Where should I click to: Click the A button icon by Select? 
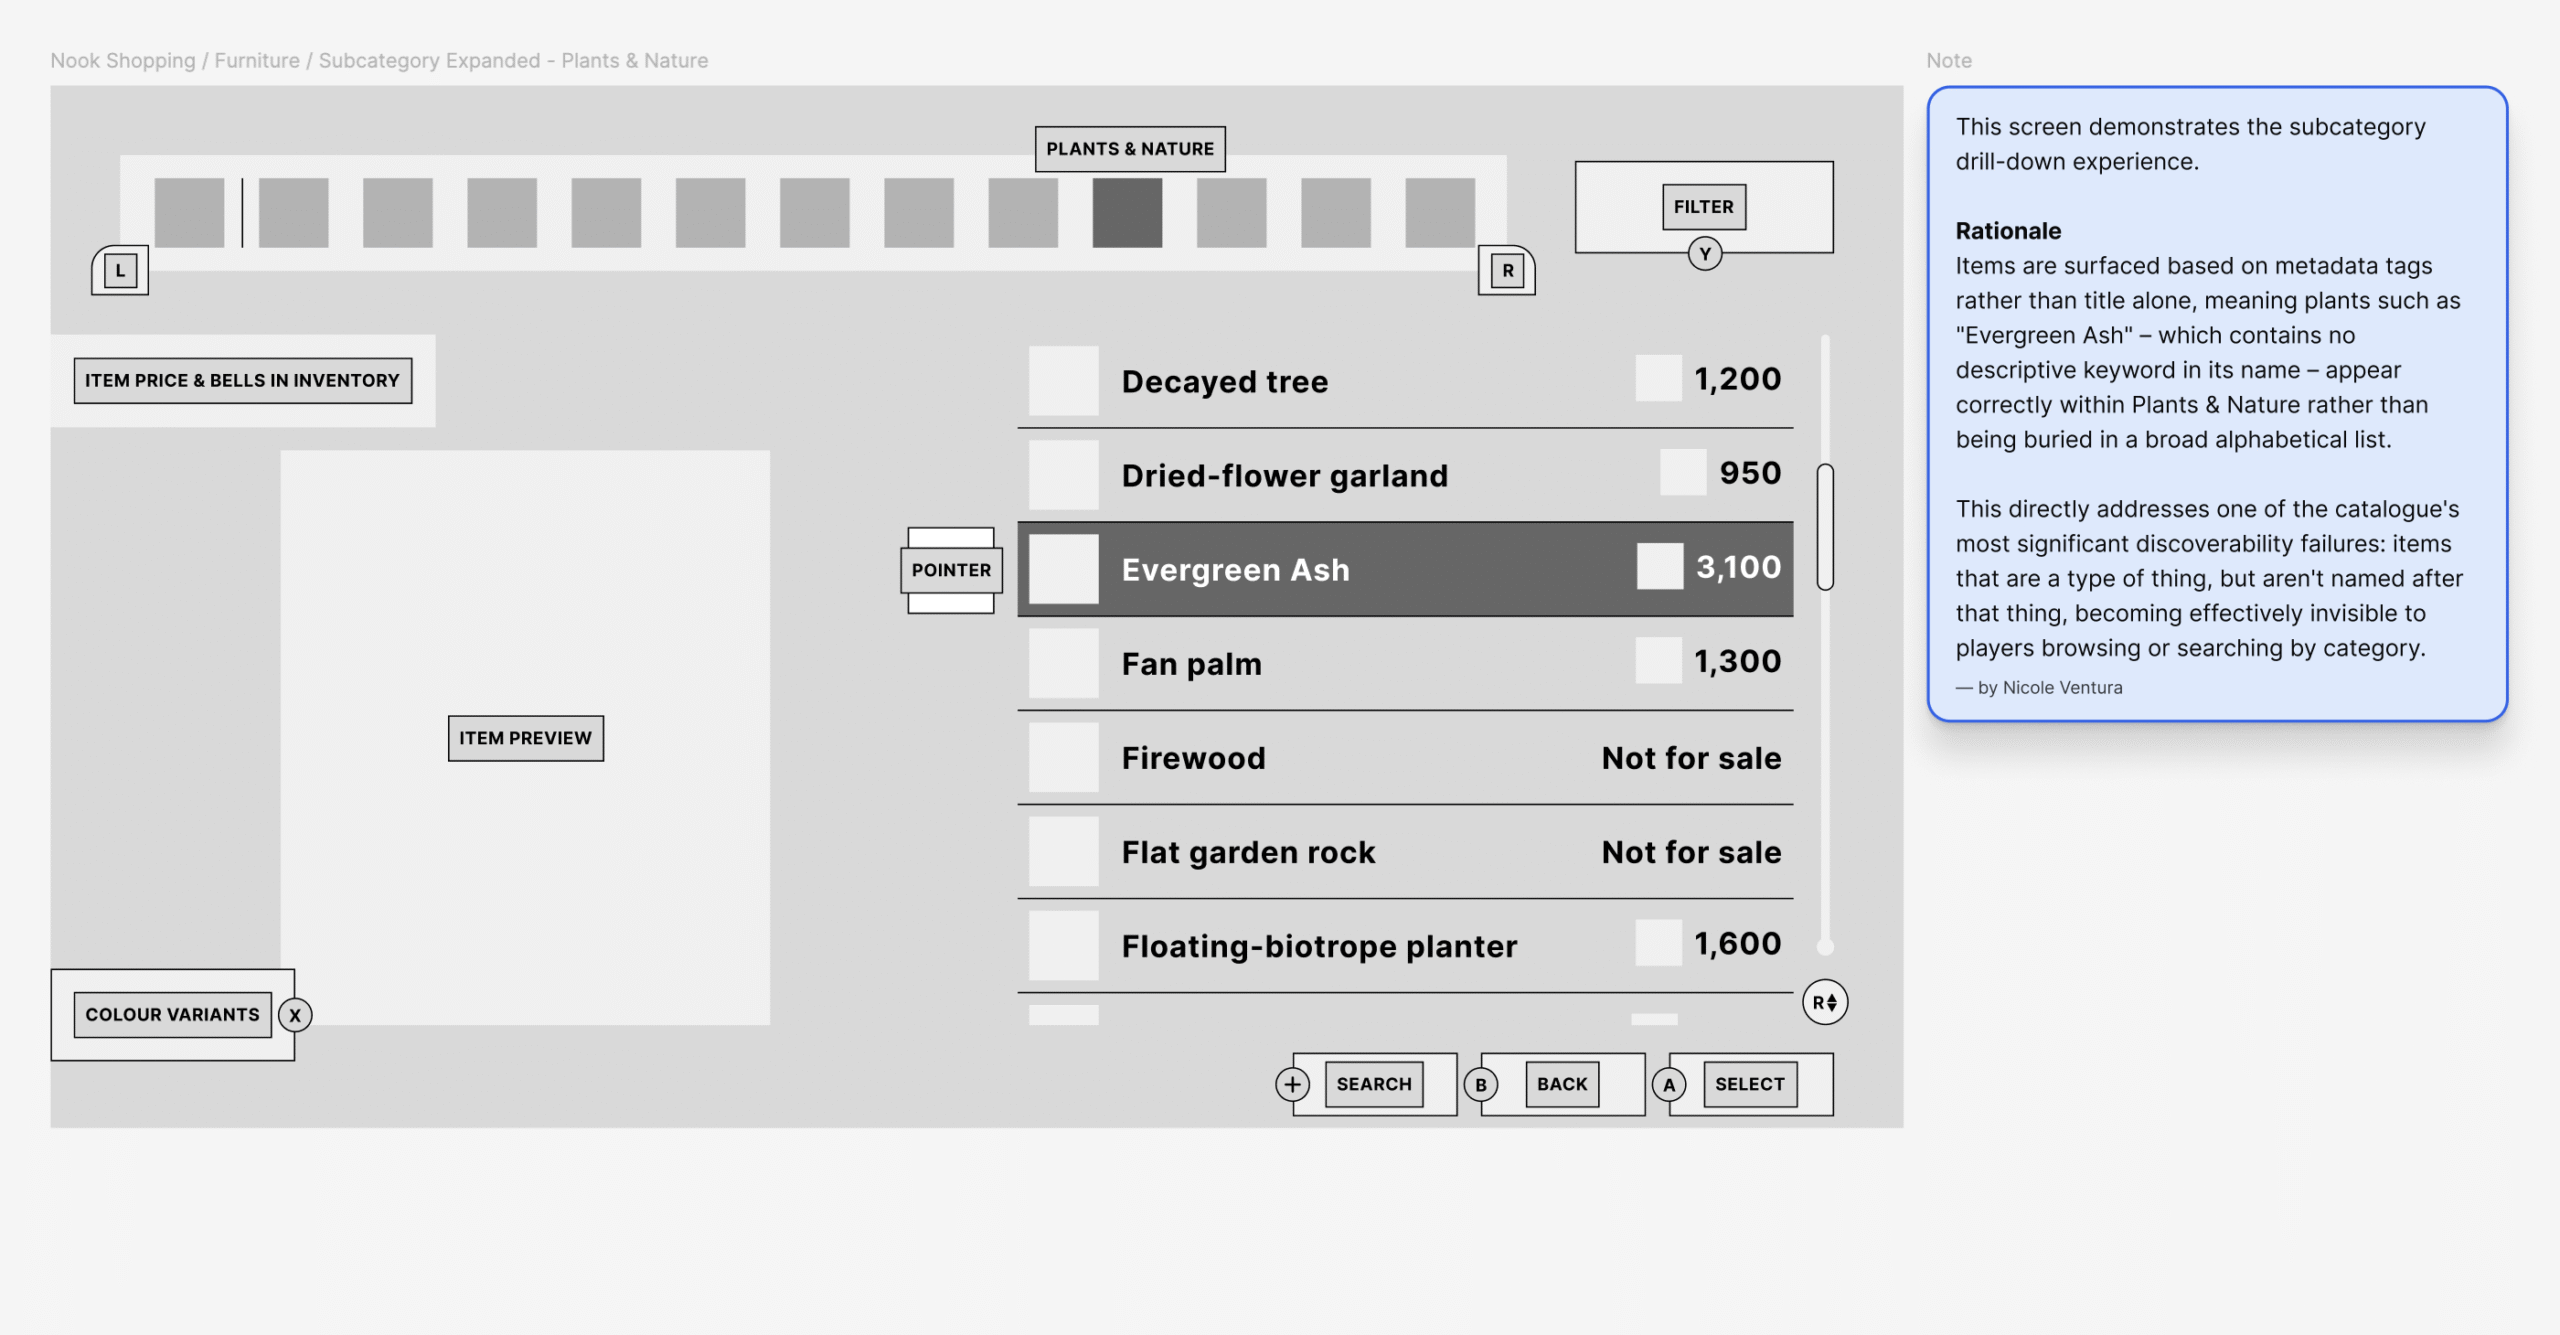1668,1084
